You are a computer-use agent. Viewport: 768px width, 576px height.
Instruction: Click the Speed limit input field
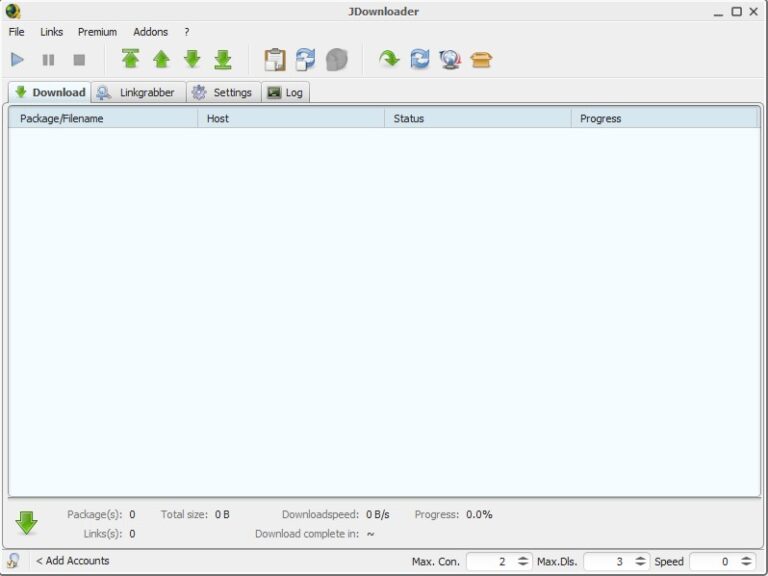pos(715,561)
